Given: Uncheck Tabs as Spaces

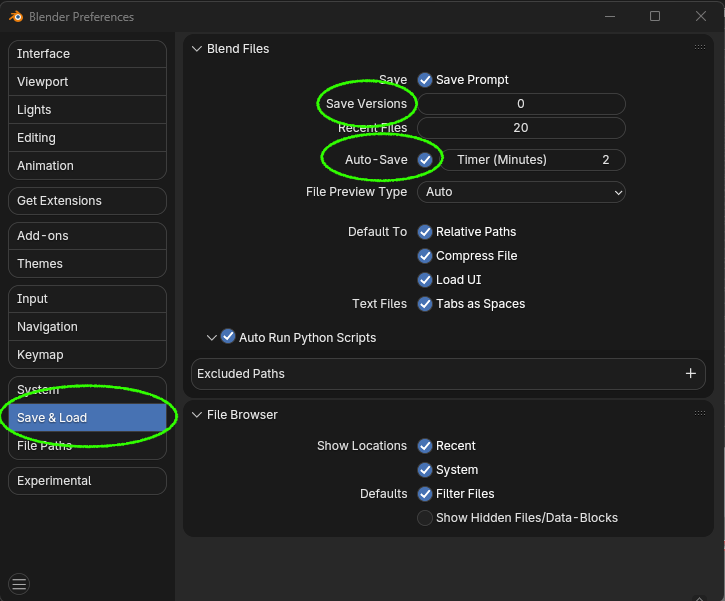Looking at the screenshot, I should pos(425,304).
